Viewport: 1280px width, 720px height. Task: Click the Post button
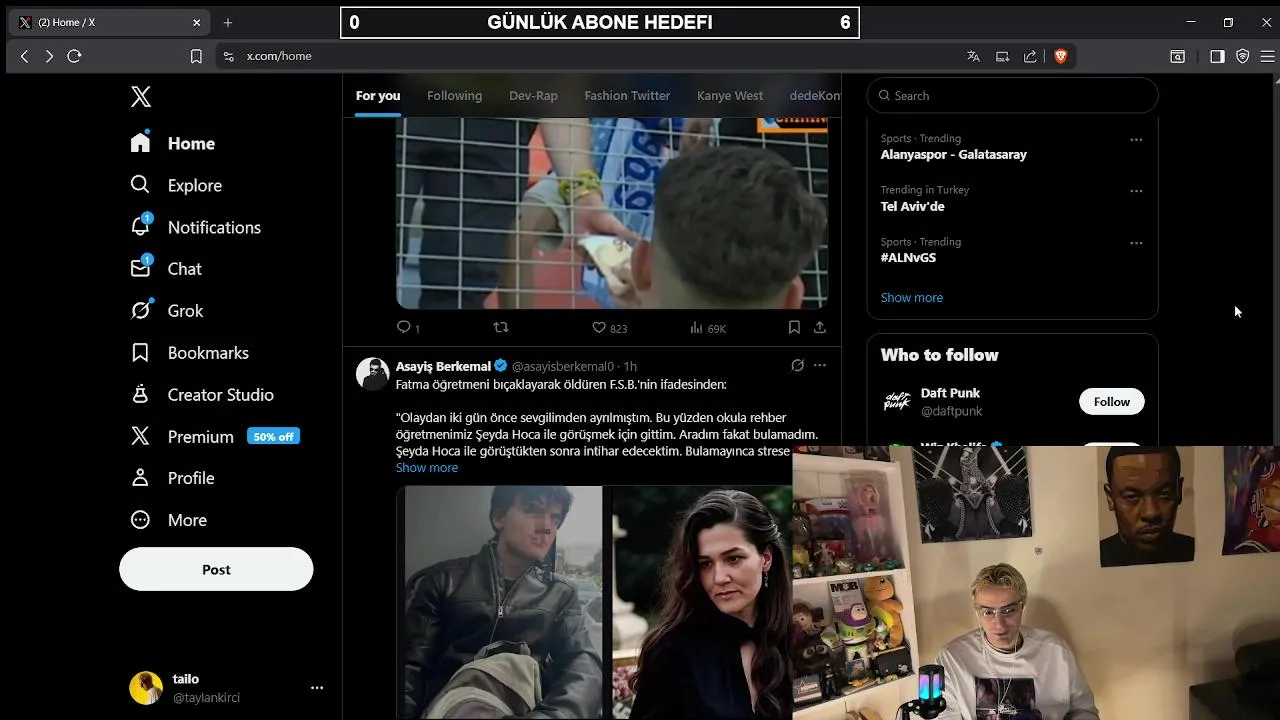tap(216, 569)
